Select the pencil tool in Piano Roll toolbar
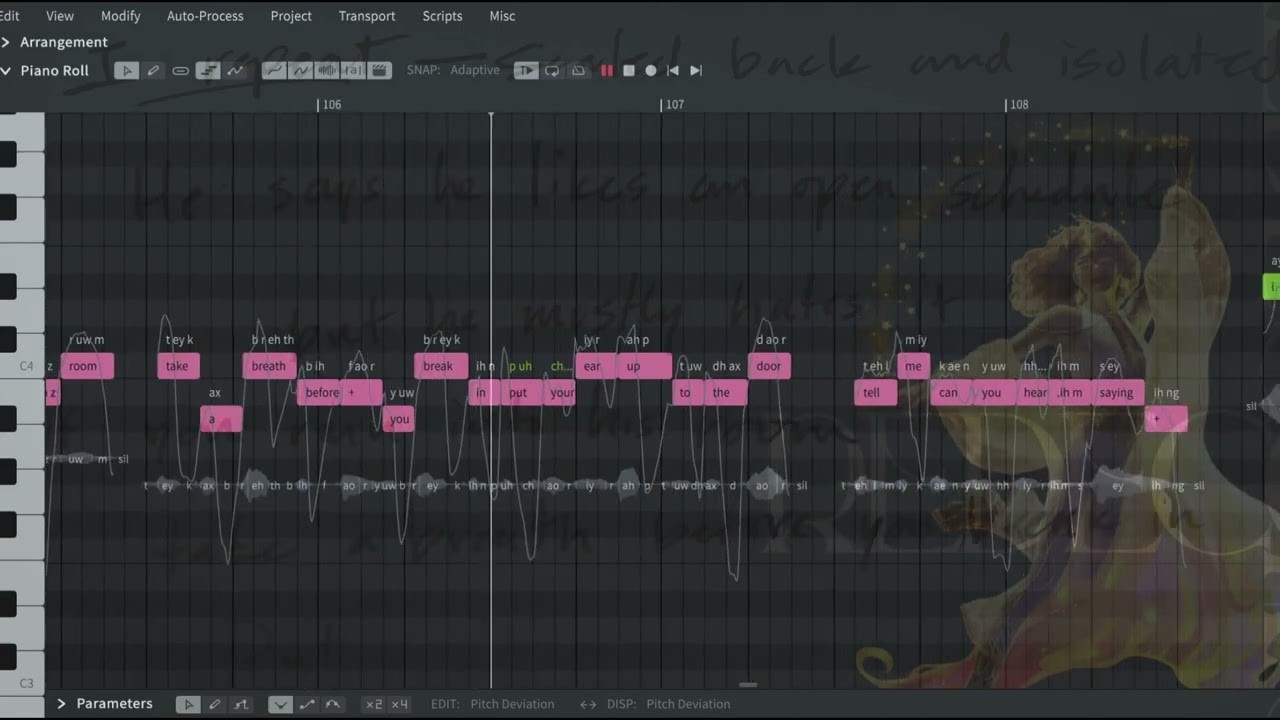1280x720 pixels. (153, 70)
